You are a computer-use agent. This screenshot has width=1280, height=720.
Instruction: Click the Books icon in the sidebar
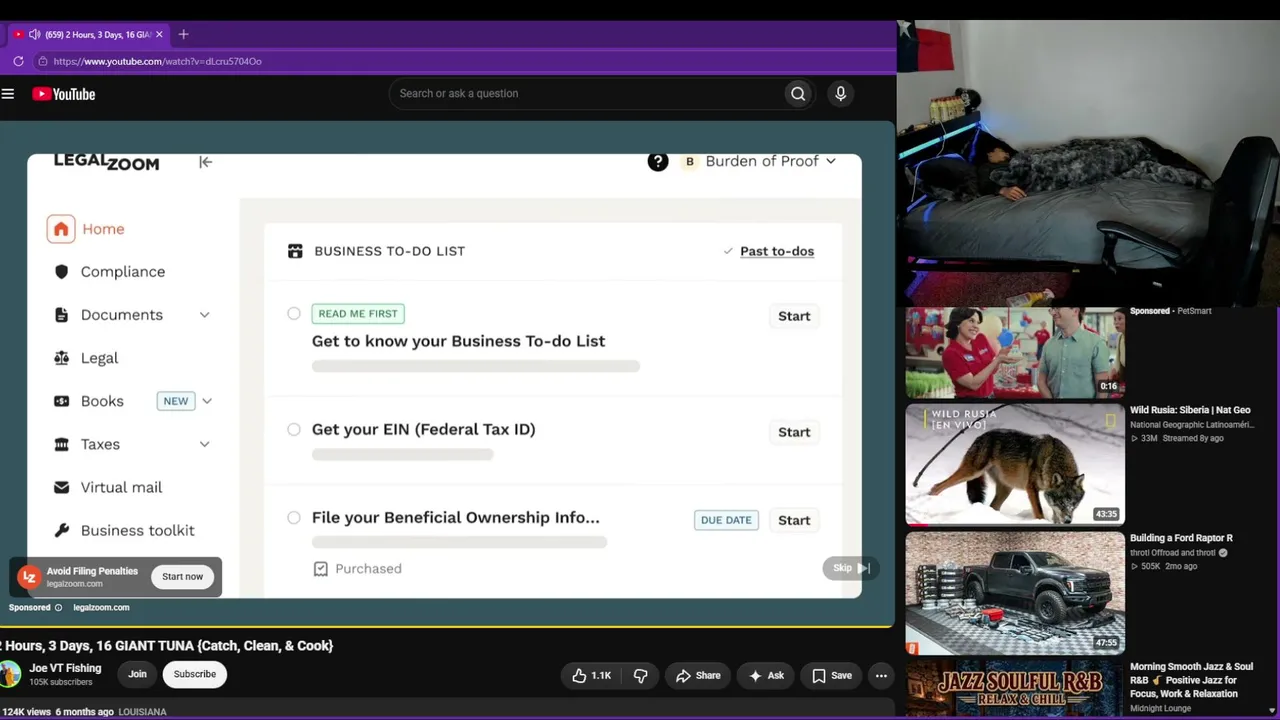coord(61,401)
